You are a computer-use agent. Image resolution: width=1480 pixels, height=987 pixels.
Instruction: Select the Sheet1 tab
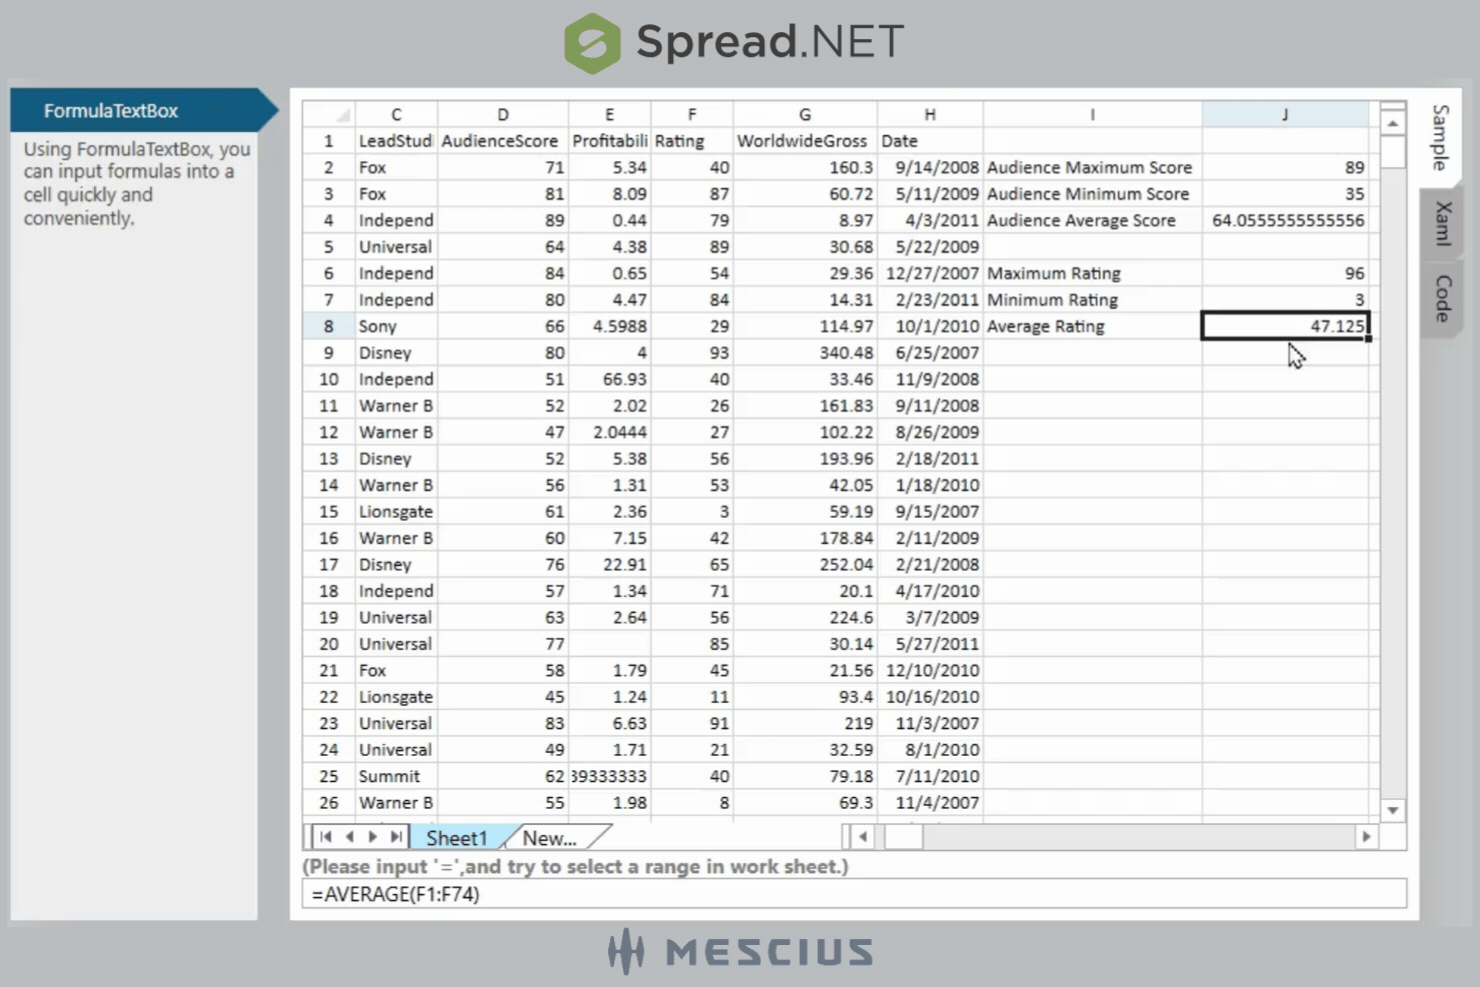point(456,837)
